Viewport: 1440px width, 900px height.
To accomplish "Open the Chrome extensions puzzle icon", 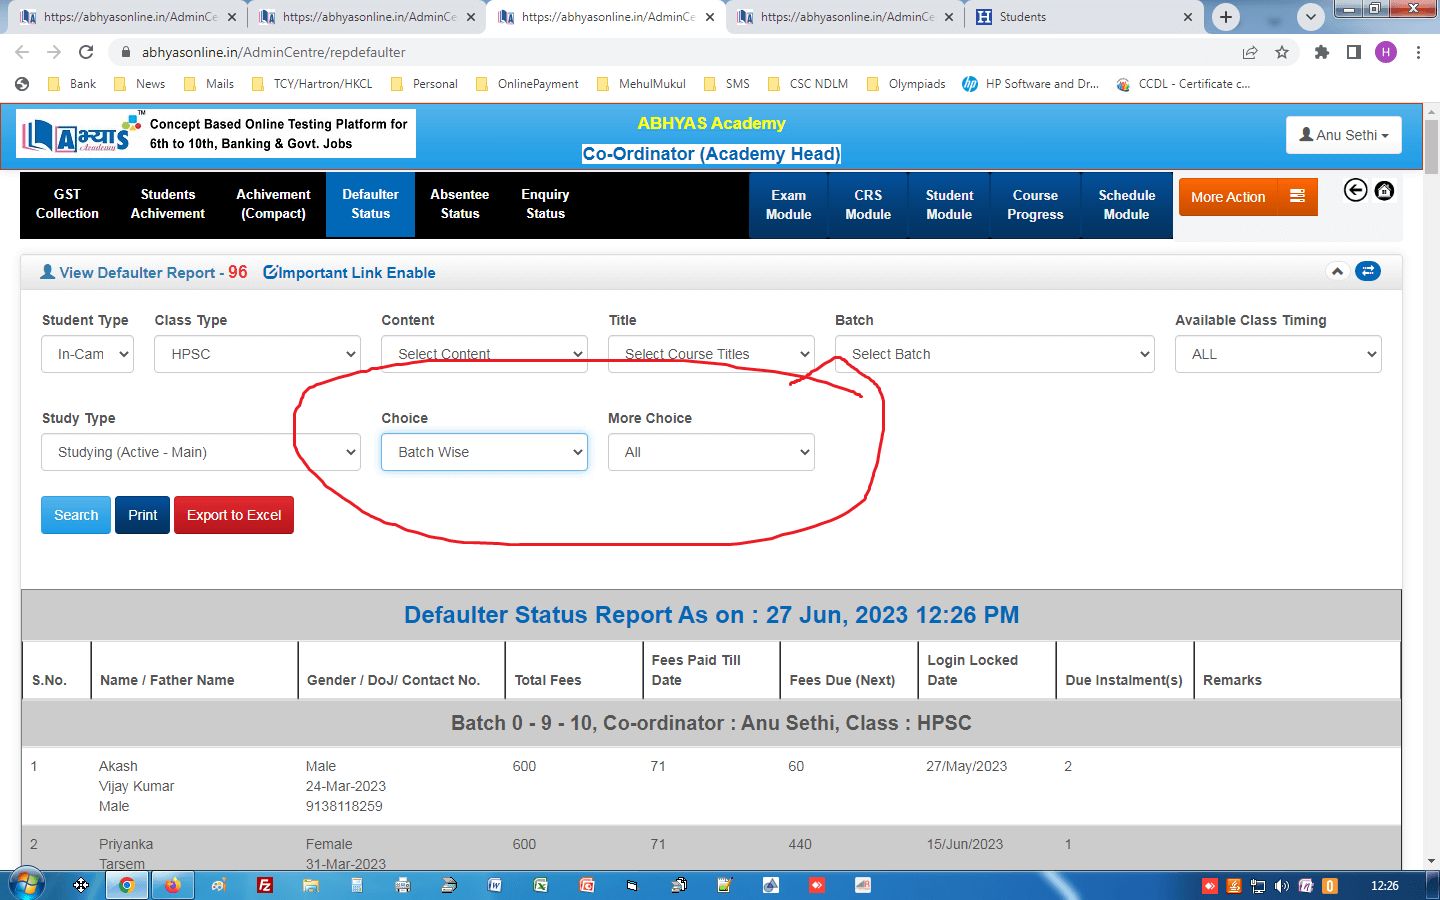I will (1321, 52).
